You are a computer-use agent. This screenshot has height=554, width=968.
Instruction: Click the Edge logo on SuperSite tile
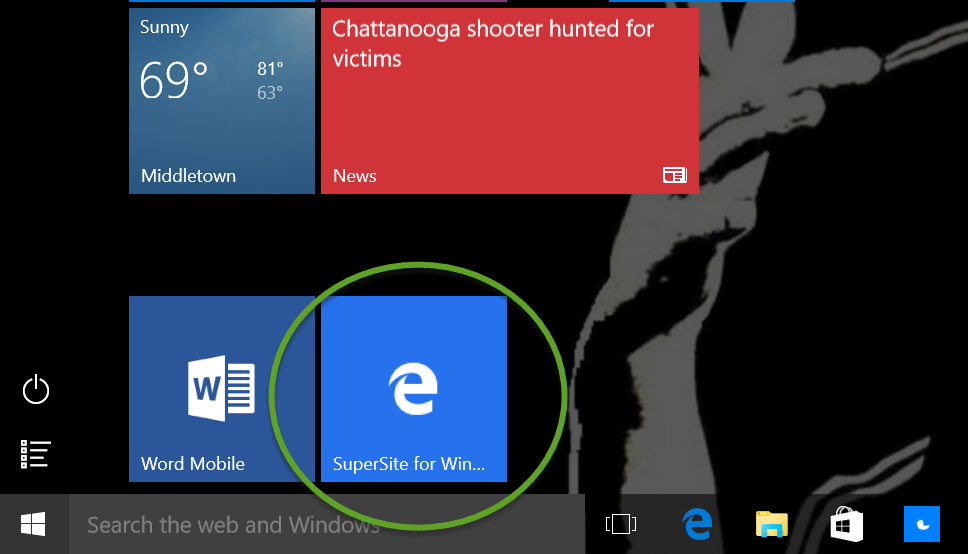click(x=413, y=388)
